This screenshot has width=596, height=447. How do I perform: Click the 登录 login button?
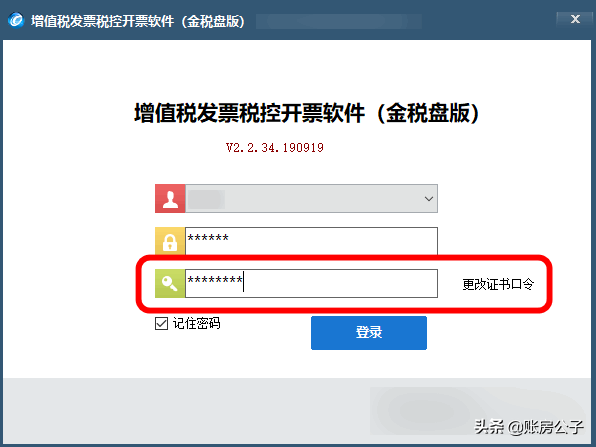coord(369,333)
